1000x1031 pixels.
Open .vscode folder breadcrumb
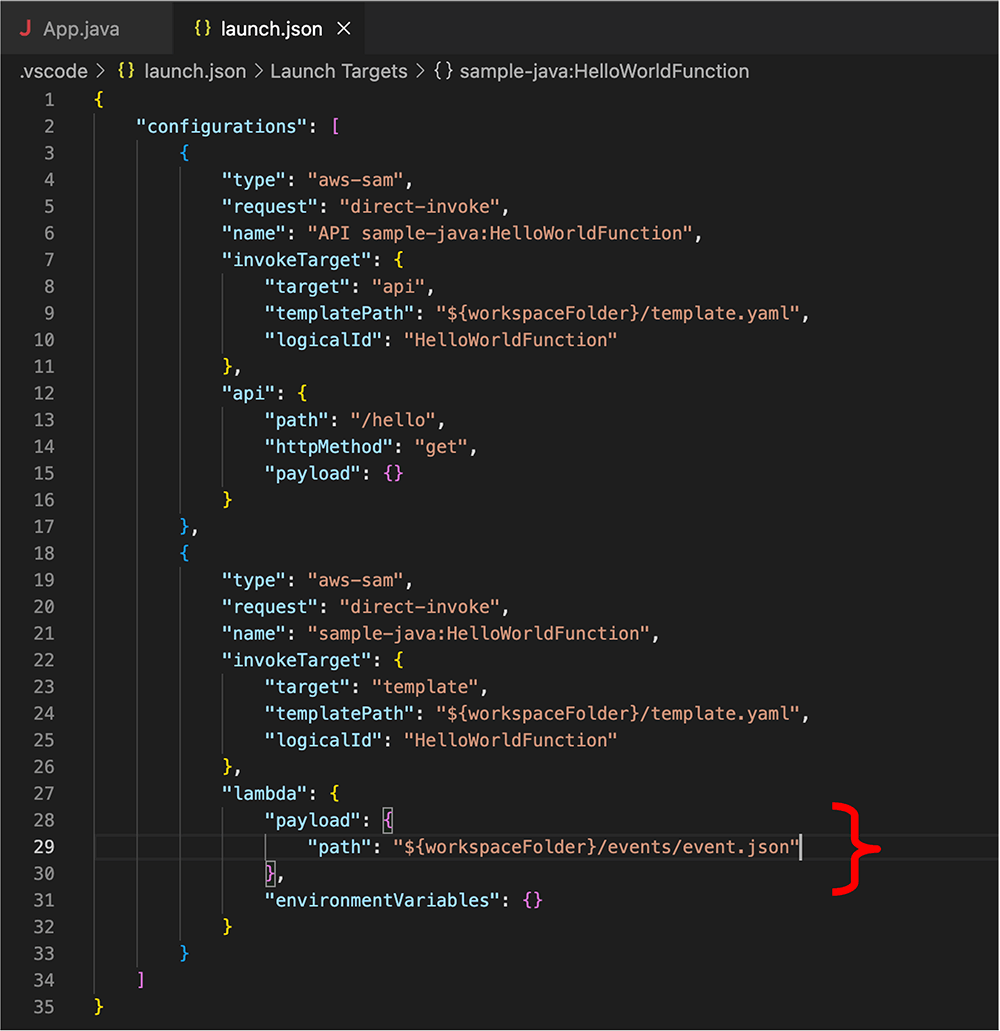point(52,71)
